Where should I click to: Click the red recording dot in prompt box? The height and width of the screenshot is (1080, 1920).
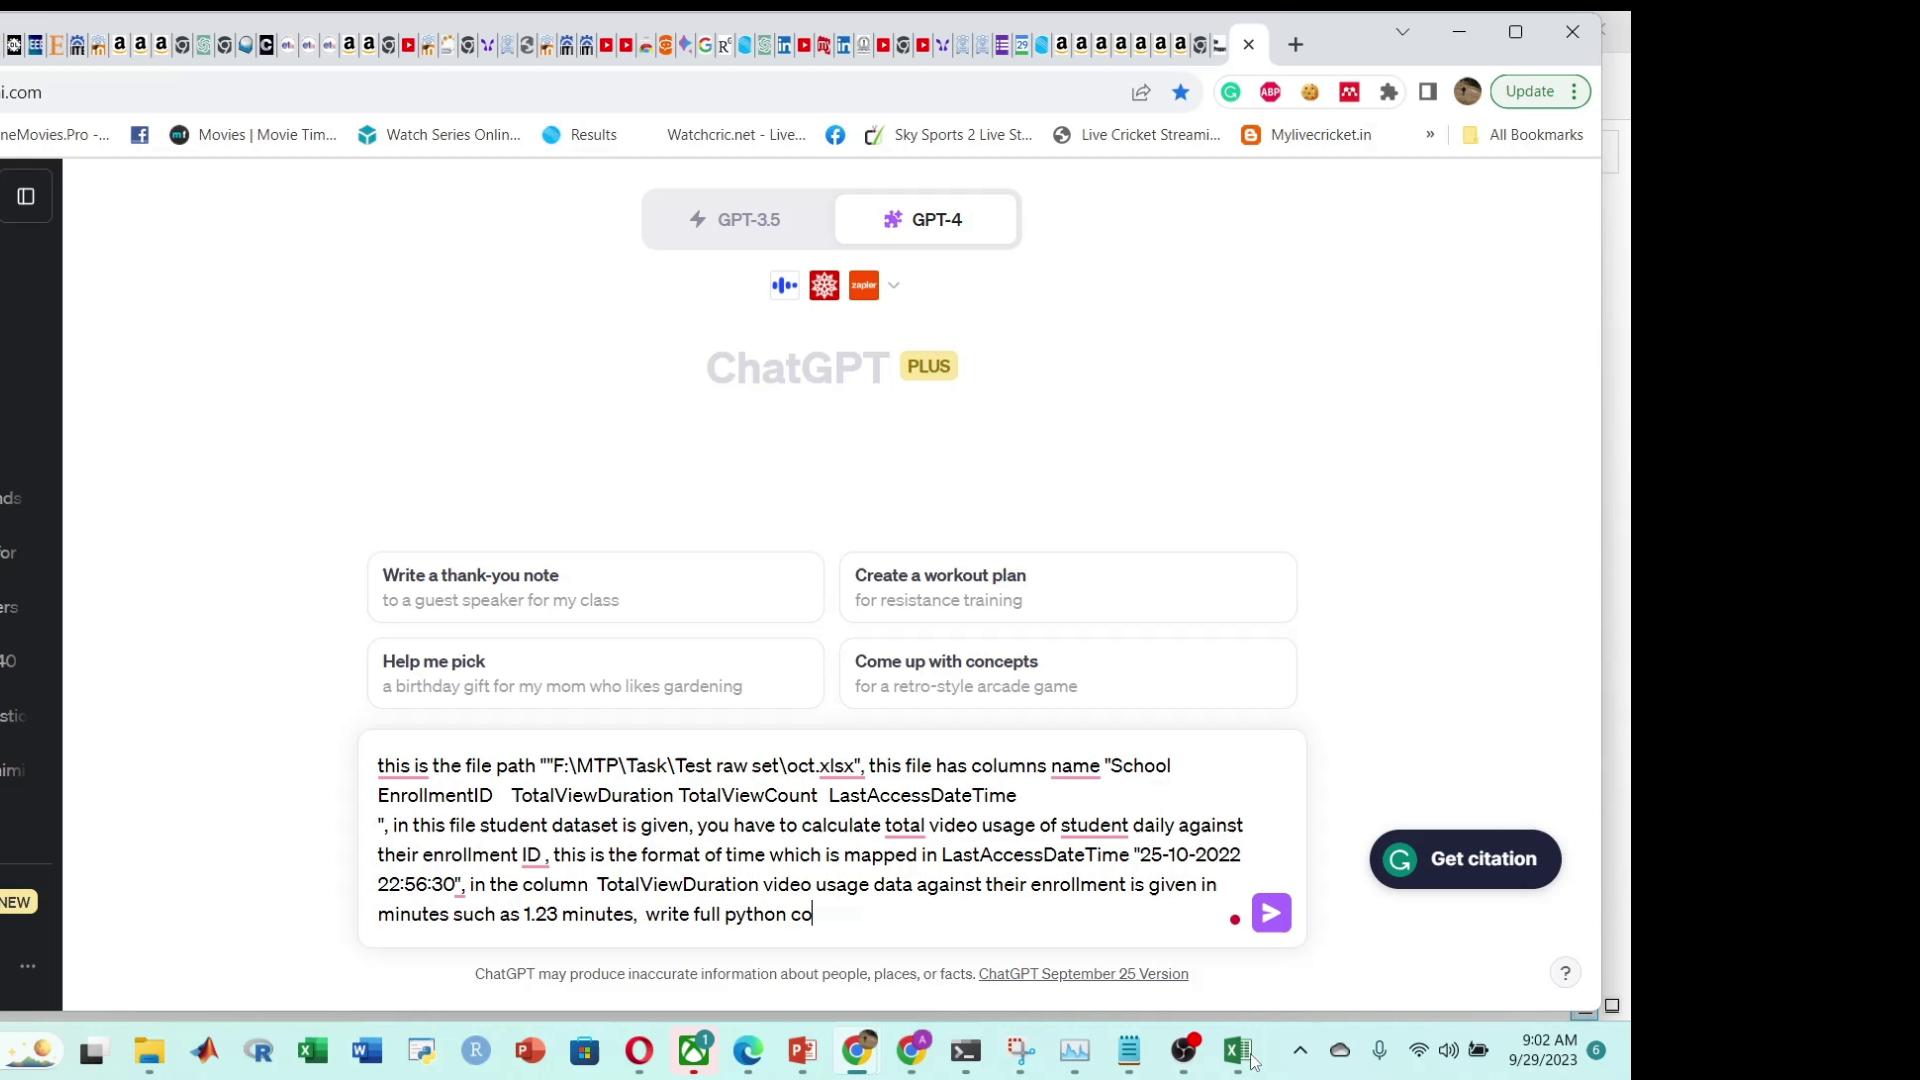pyautogui.click(x=1235, y=920)
